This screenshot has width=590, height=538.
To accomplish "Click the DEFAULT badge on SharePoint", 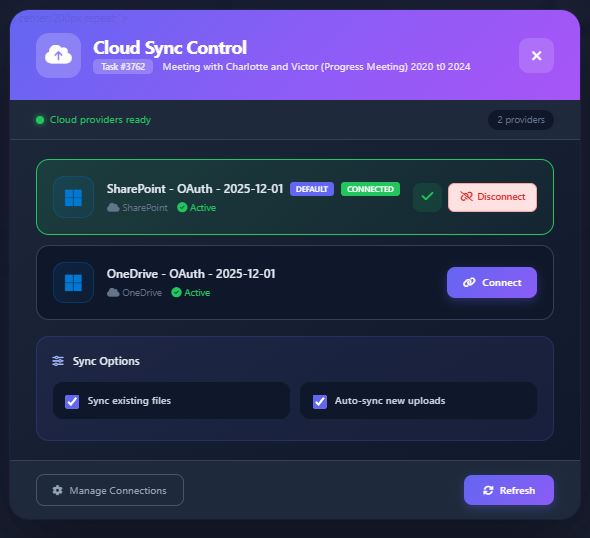I will (312, 189).
